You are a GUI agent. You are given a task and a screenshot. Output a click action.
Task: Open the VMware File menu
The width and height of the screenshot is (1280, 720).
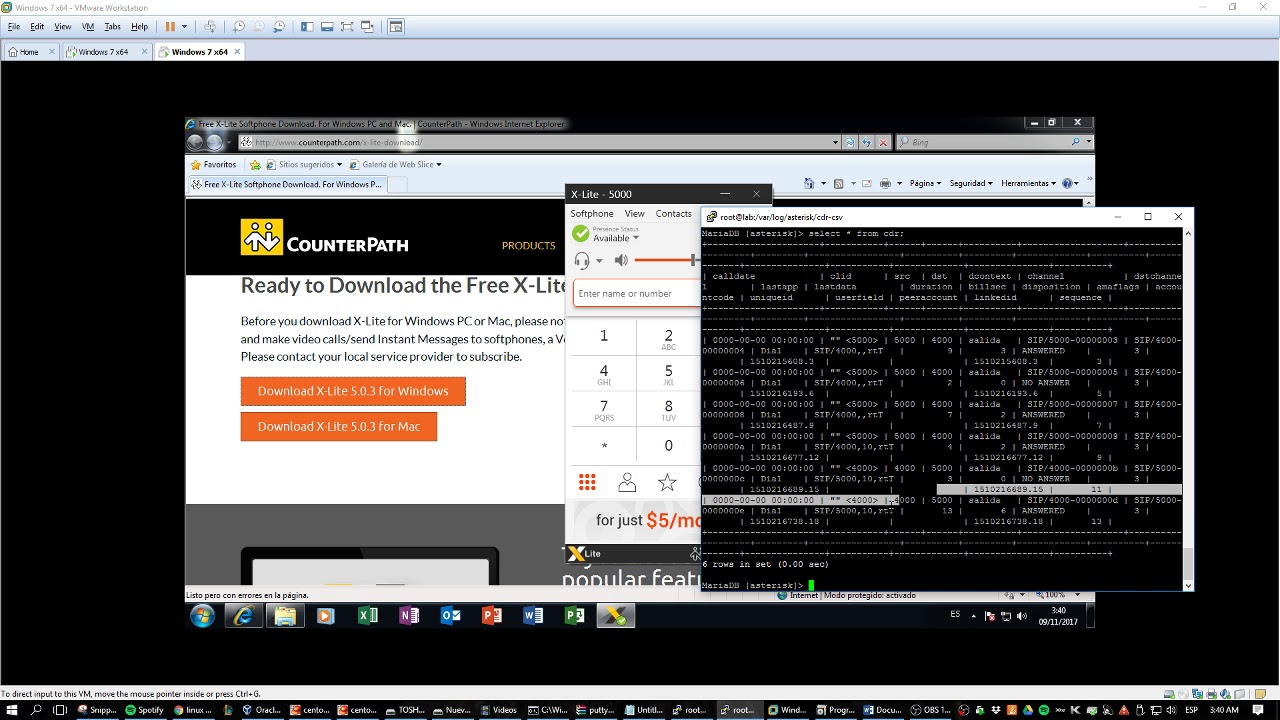(14, 27)
